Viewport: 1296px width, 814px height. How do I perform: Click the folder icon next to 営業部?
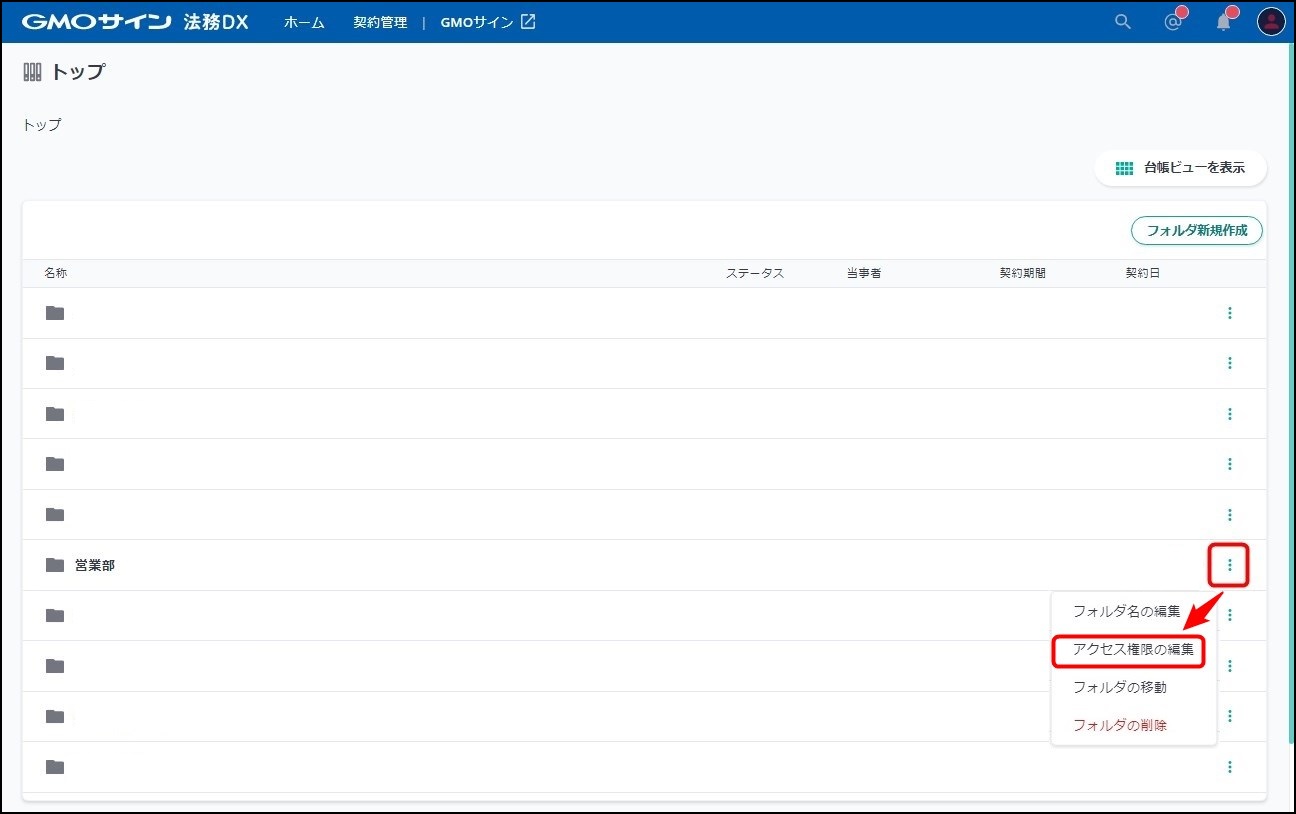(x=55, y=565)
